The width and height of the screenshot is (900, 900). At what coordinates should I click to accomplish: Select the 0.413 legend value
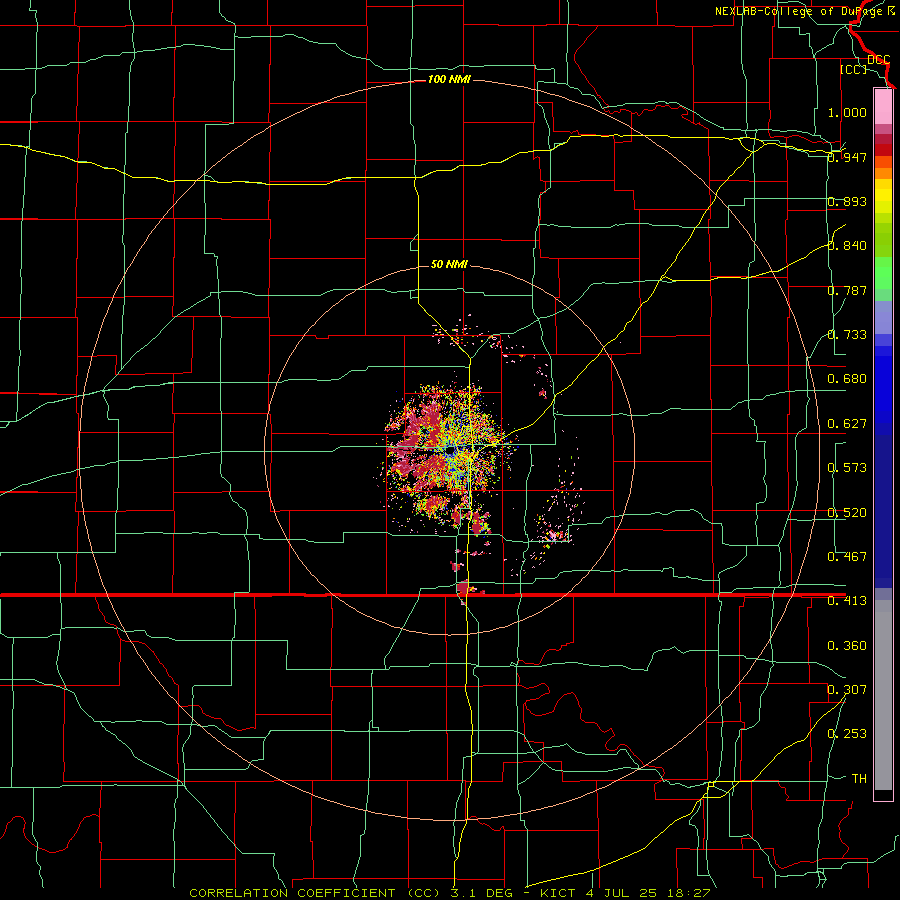pyautogui.click(x=847, y=601)
